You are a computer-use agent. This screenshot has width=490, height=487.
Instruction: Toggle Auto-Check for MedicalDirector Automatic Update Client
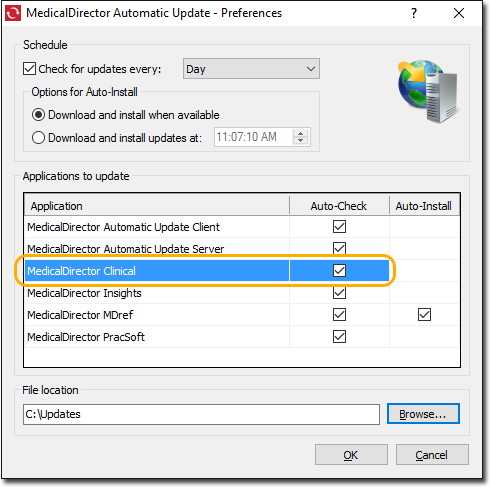point(339,227)
